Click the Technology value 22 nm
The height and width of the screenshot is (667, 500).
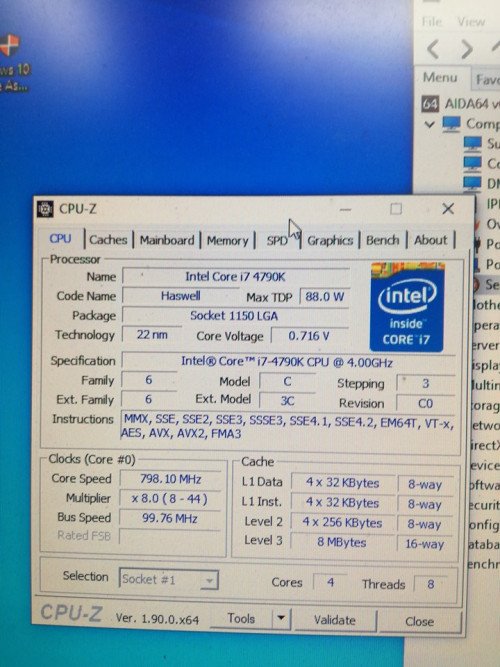click(152, 335)
